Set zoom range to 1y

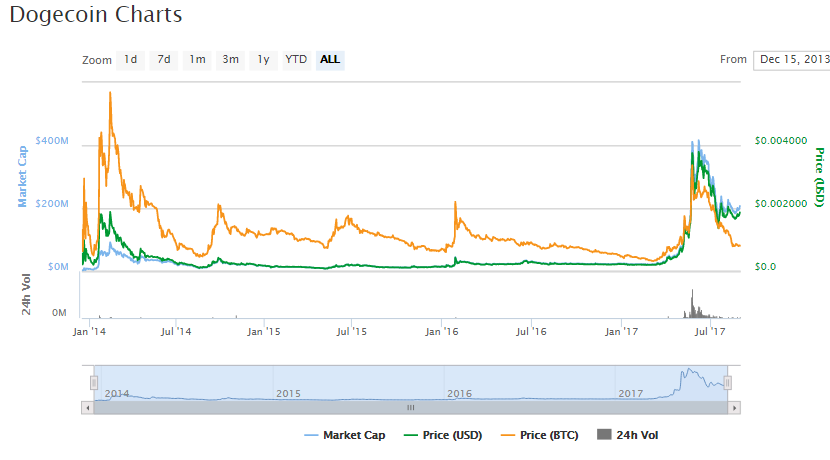[264, 60]
